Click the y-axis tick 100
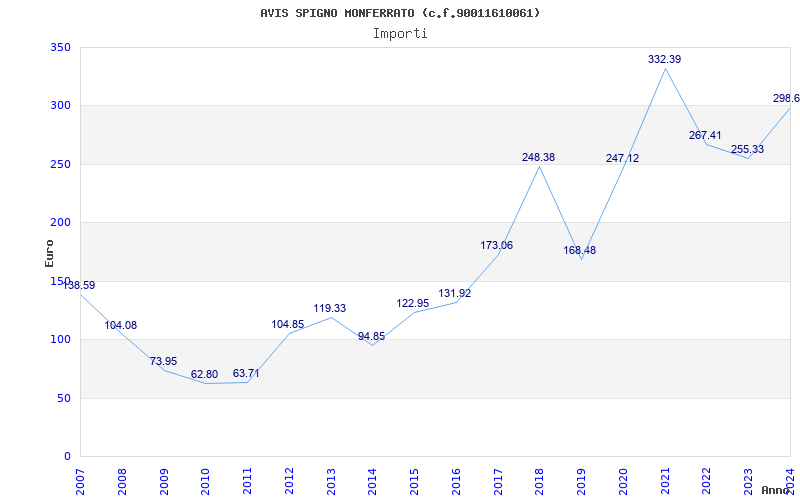This screenshot has width=800, height=500. [60, 339]
